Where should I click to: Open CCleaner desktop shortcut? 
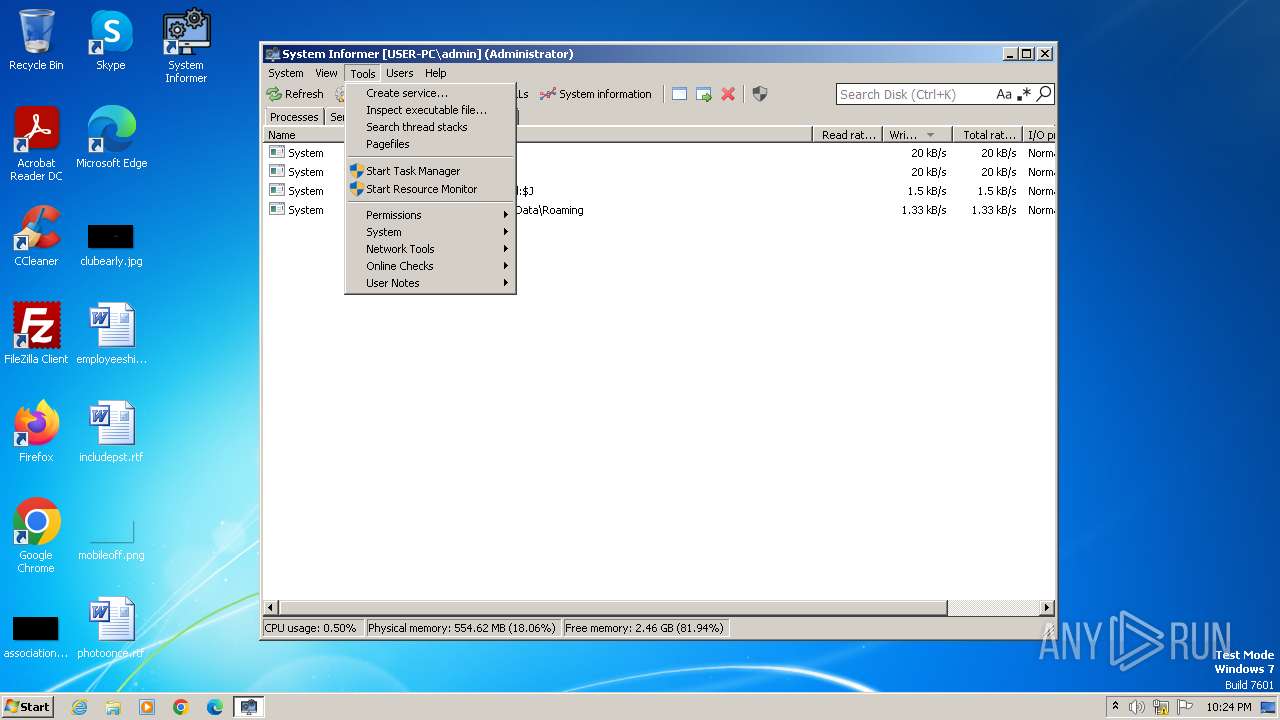[x=36, y=236]
